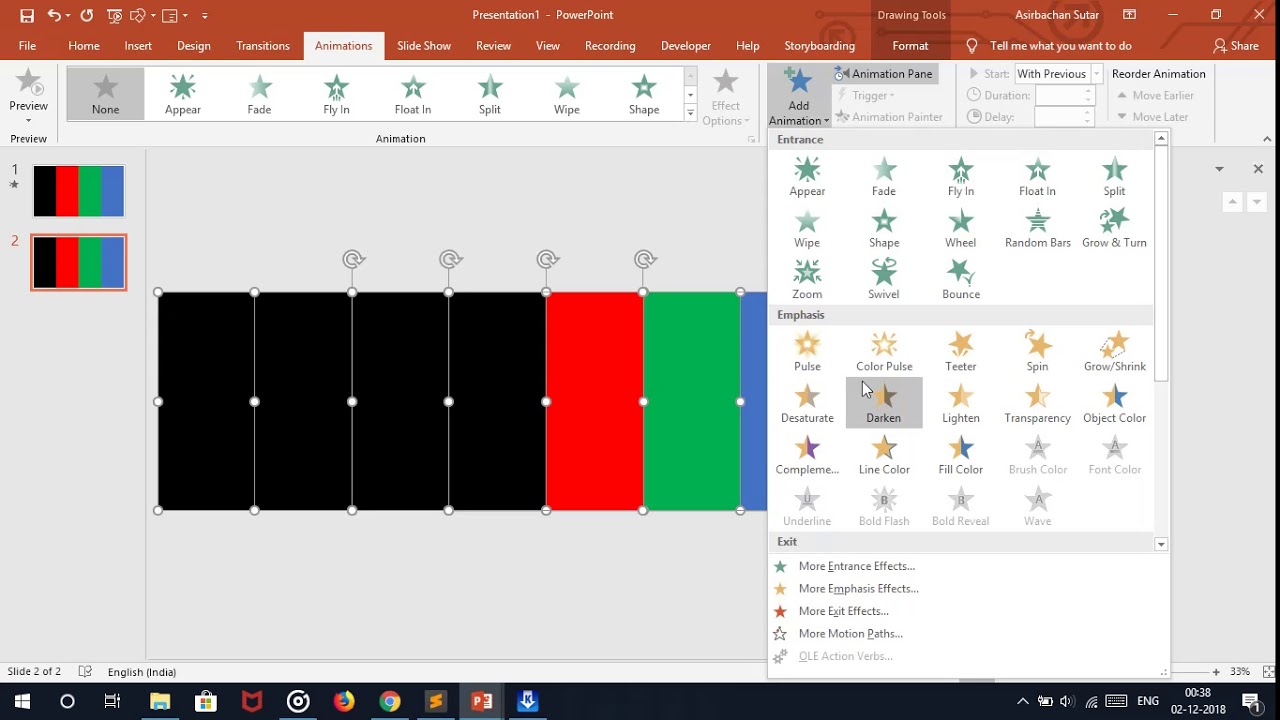Image resolution: width=1280 pixels, height=720 pixels.
Task: Open File Explorer from the taskbar
Action: coord(160,701)
